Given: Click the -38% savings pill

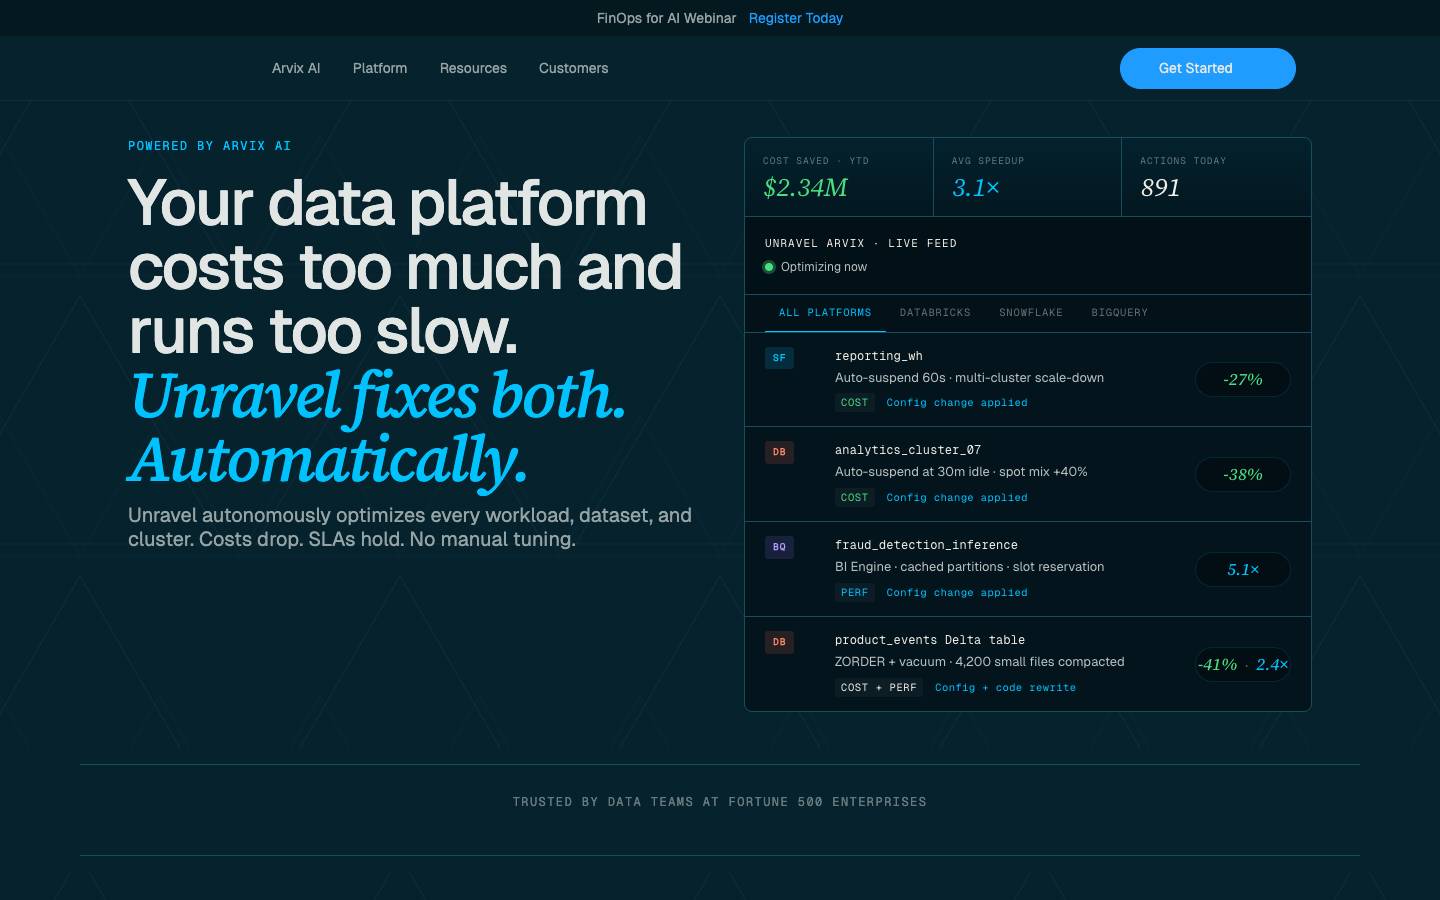Looking at the screenshot, I should [x=1243, y=475].
